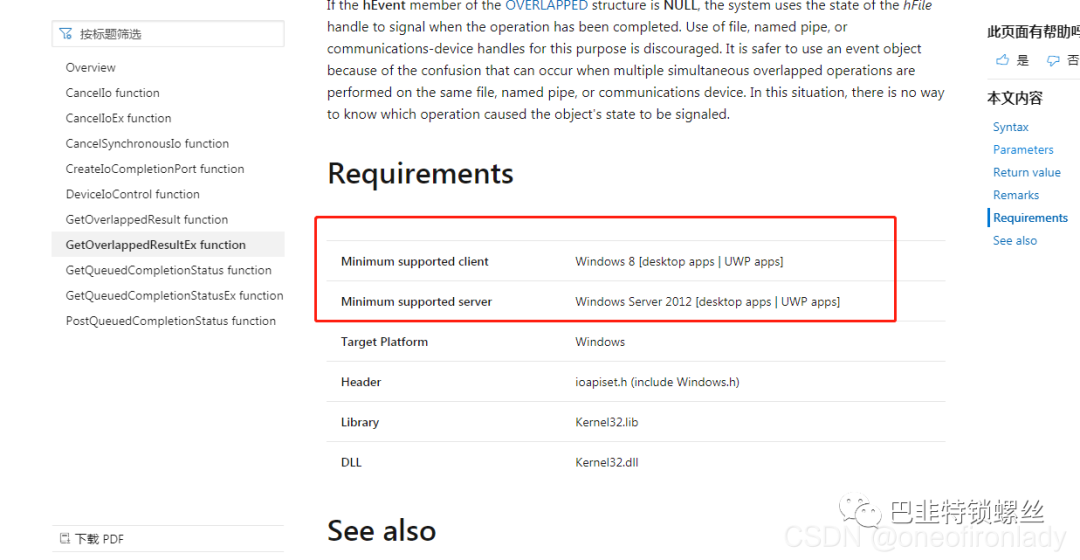The width and height of the screenshot is (1080, 560).
Task: Open CancelIo function page
Action: point(112,93)
